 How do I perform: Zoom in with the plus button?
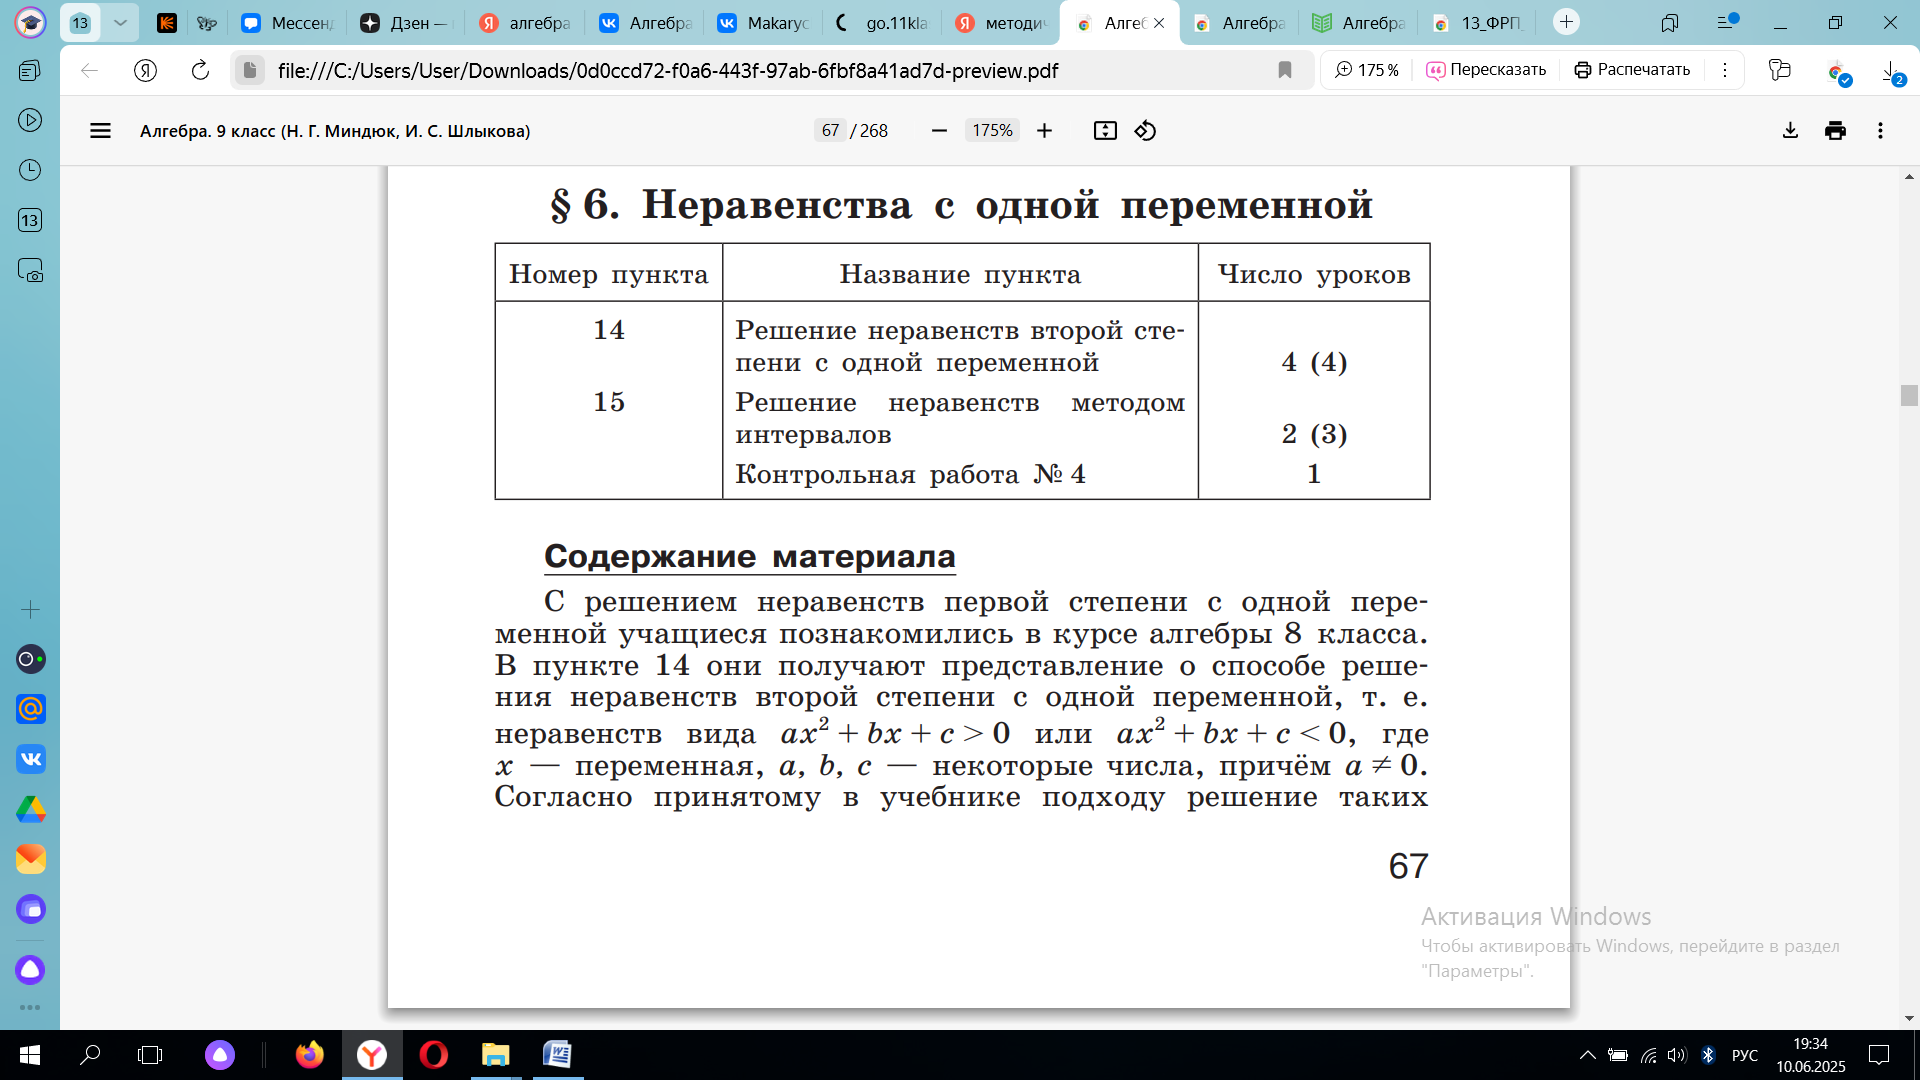(1044, 131)
